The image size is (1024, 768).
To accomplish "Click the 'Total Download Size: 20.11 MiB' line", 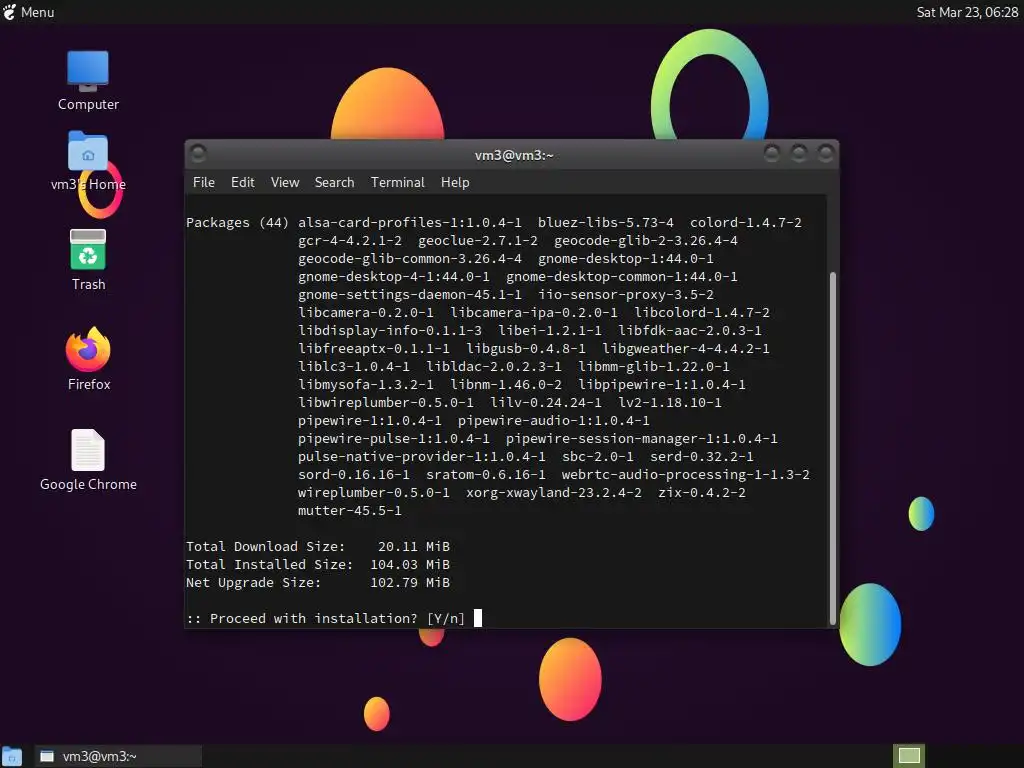I will (318, 547).
